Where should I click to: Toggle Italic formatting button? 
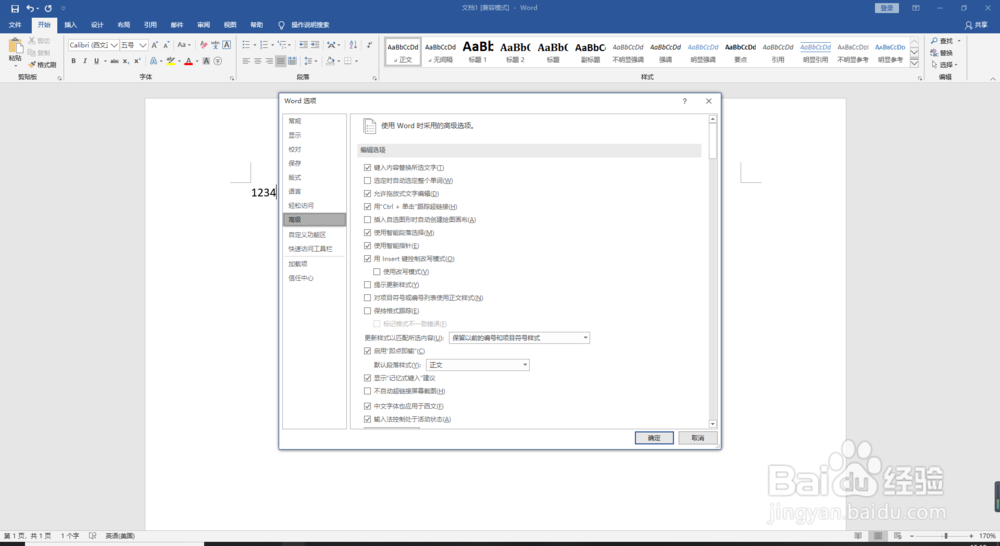coord(85,61)
